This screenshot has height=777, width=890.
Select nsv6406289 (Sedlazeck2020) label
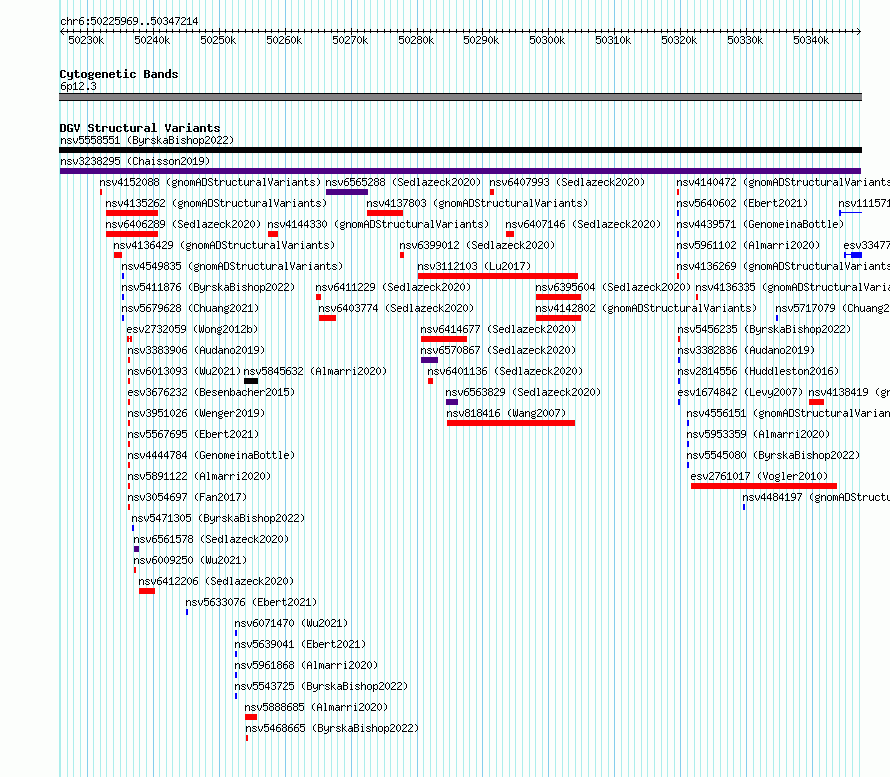coord(183,224)
